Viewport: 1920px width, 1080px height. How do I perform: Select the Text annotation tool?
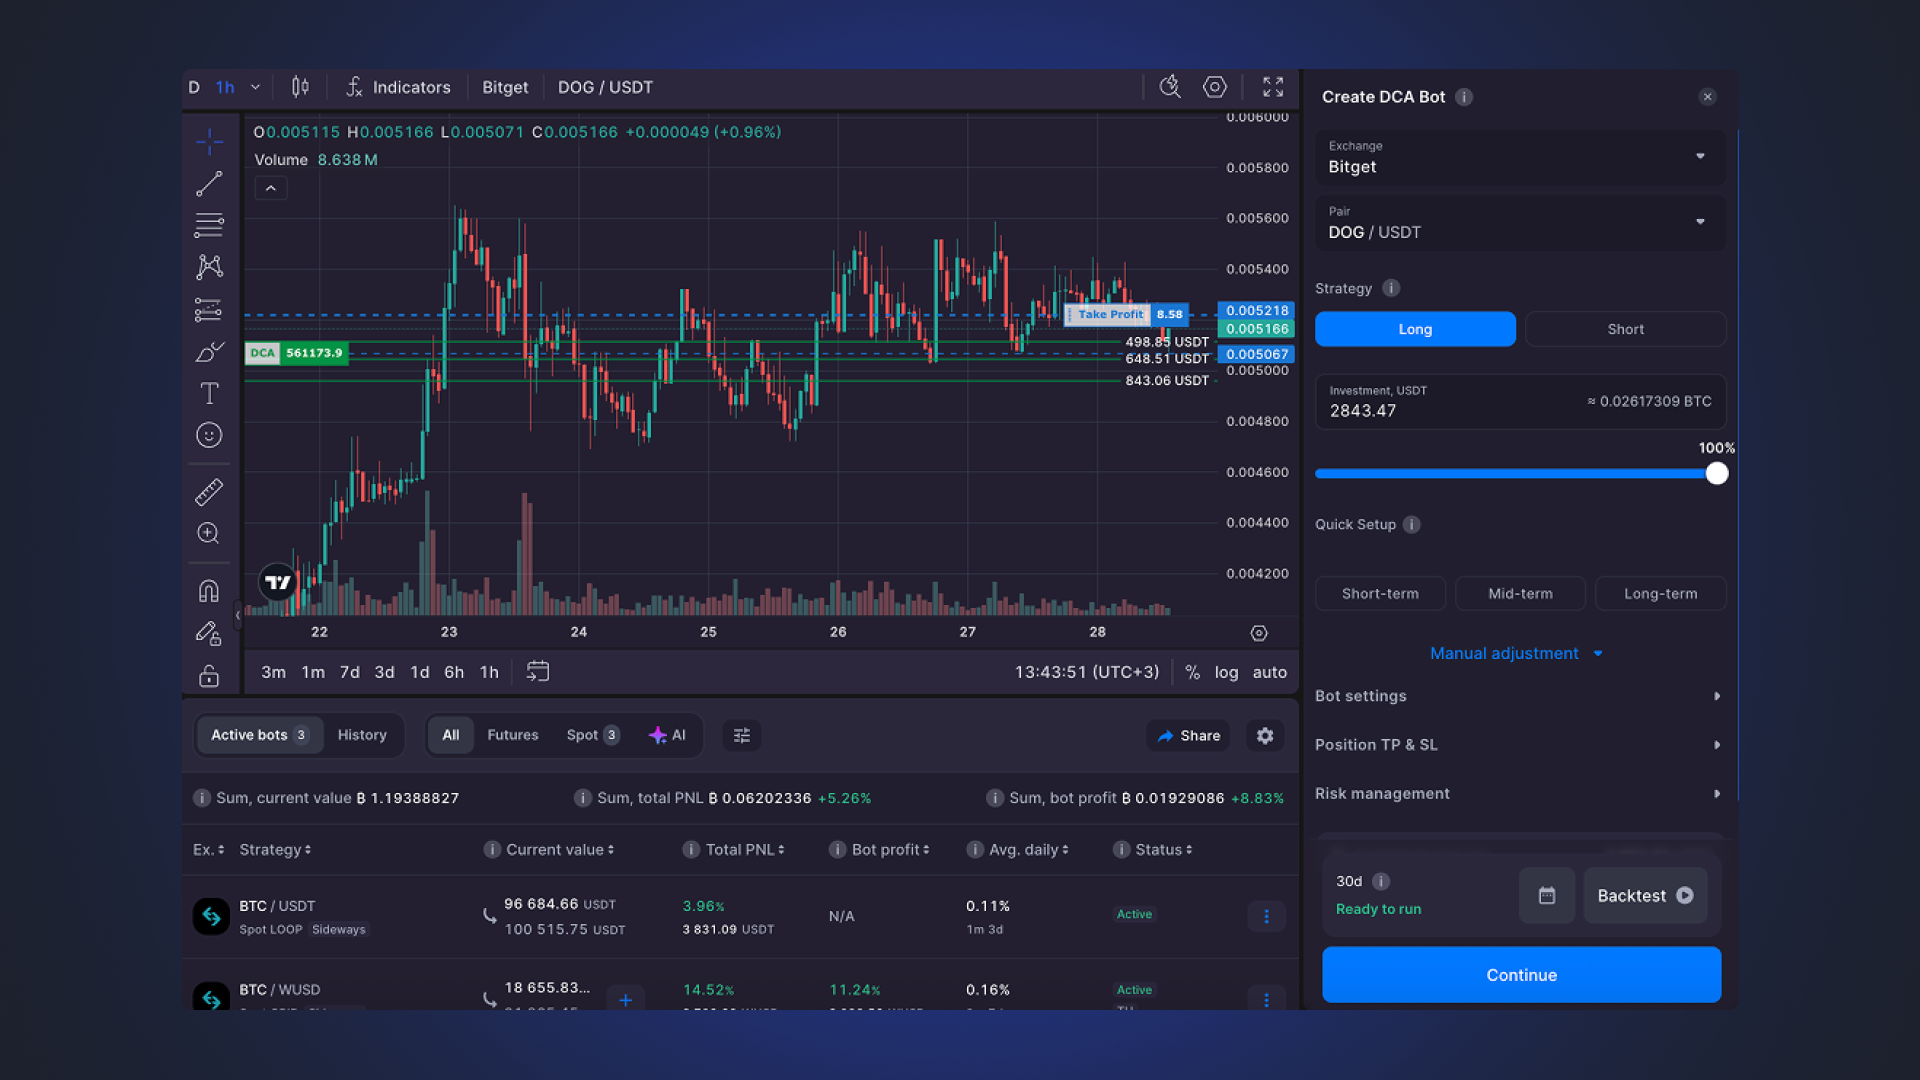pos(209,393)
